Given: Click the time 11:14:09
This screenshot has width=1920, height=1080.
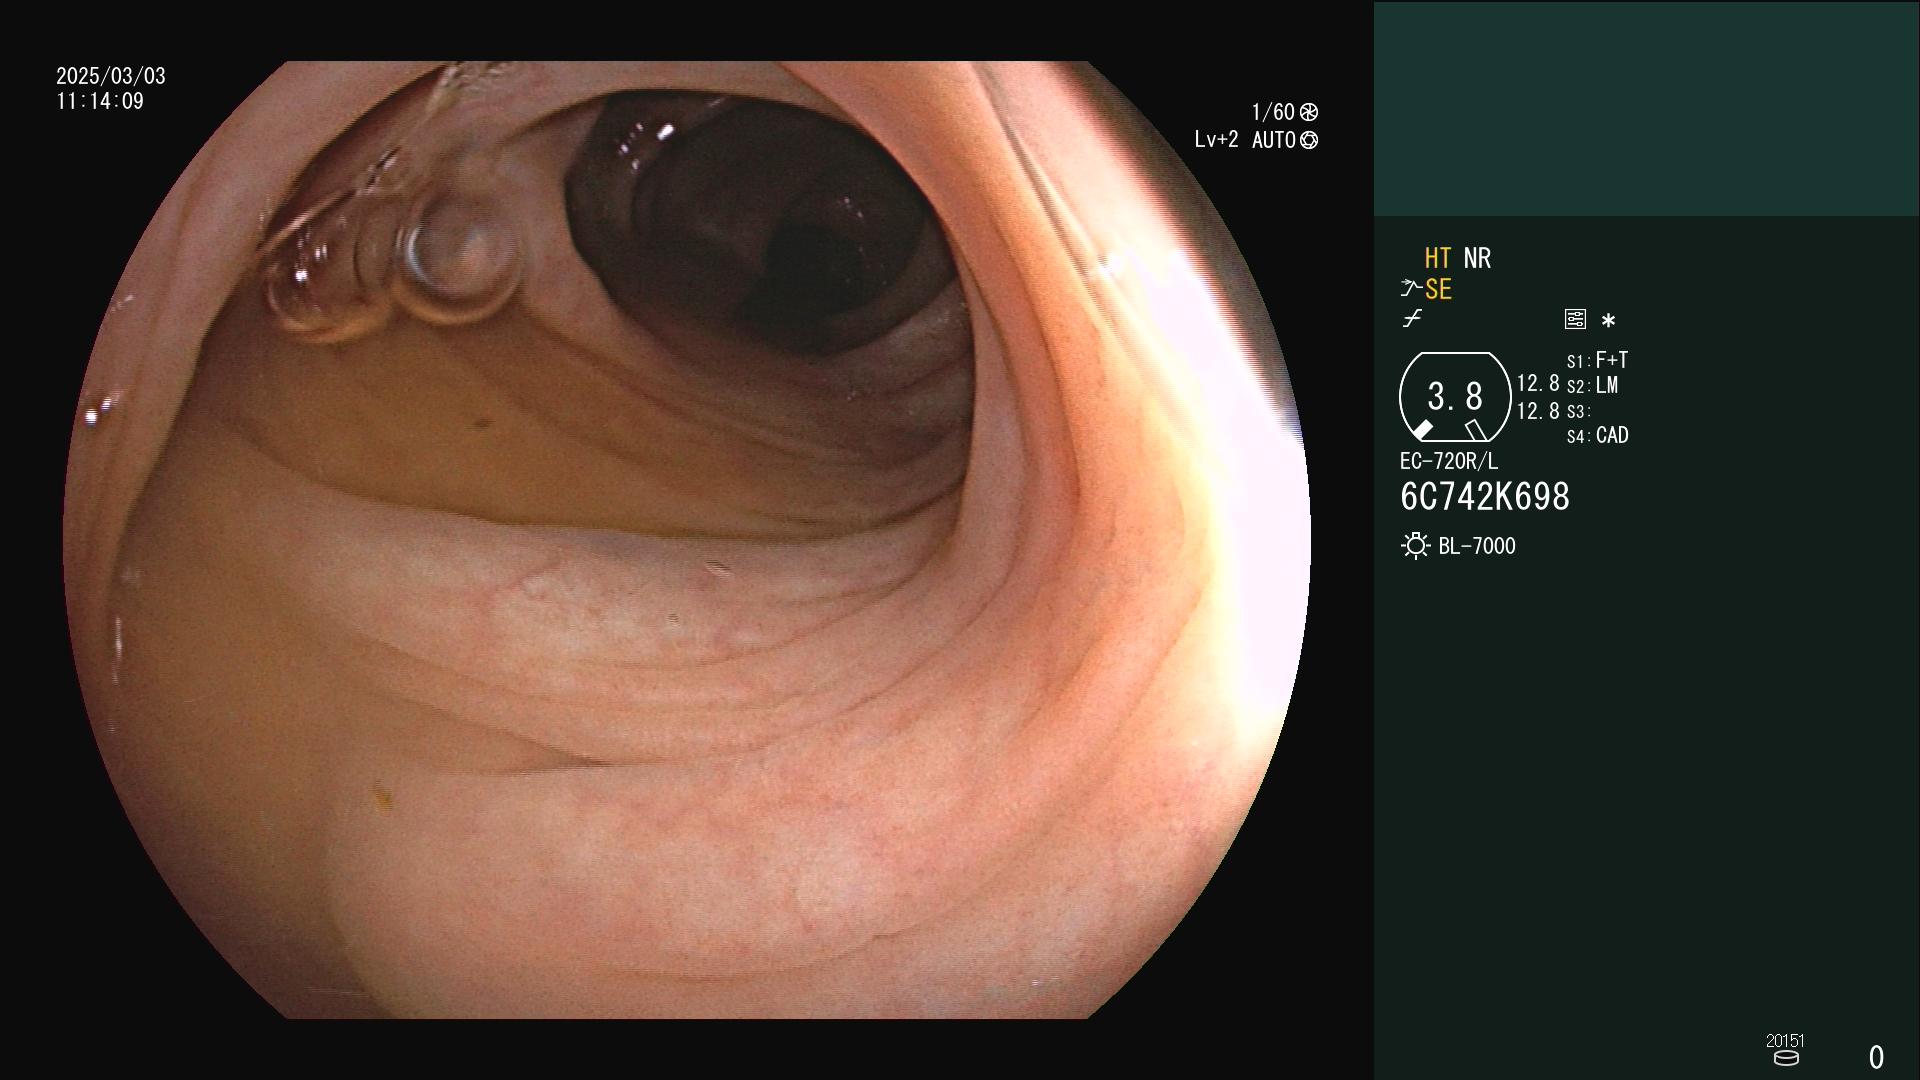Looking at the screenshot, I should (100, 102).
